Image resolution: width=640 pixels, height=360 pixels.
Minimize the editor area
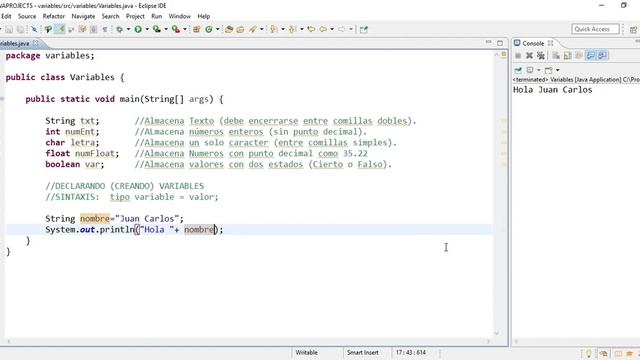488,42
